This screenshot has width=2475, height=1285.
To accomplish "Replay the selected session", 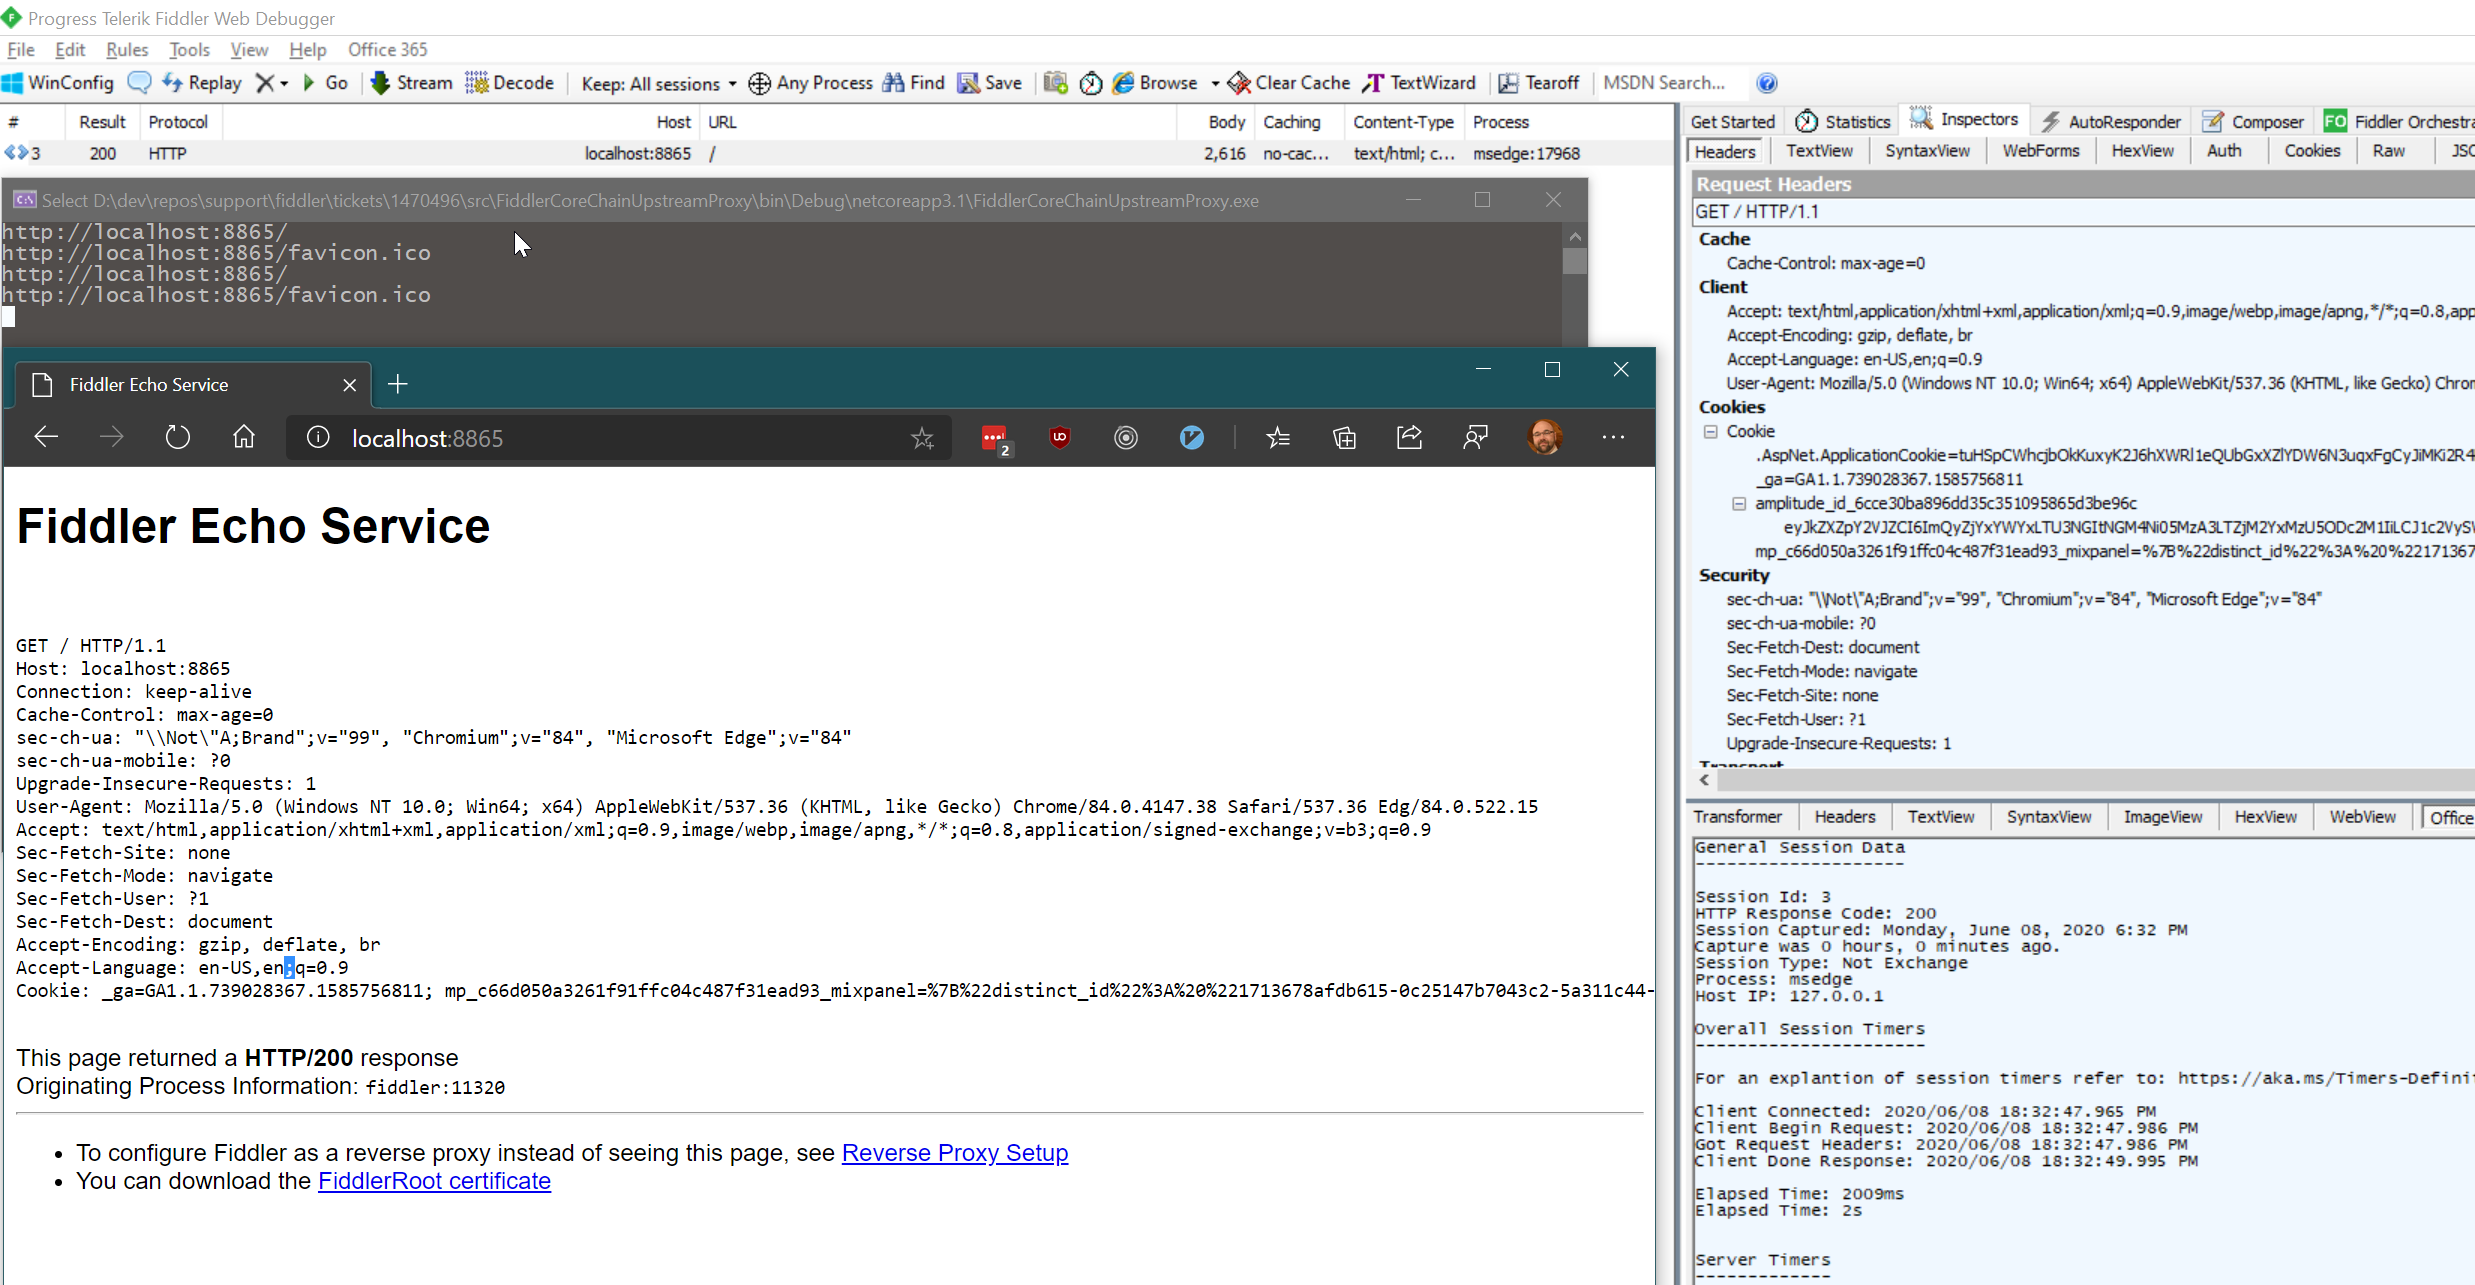I will [201, 83].
